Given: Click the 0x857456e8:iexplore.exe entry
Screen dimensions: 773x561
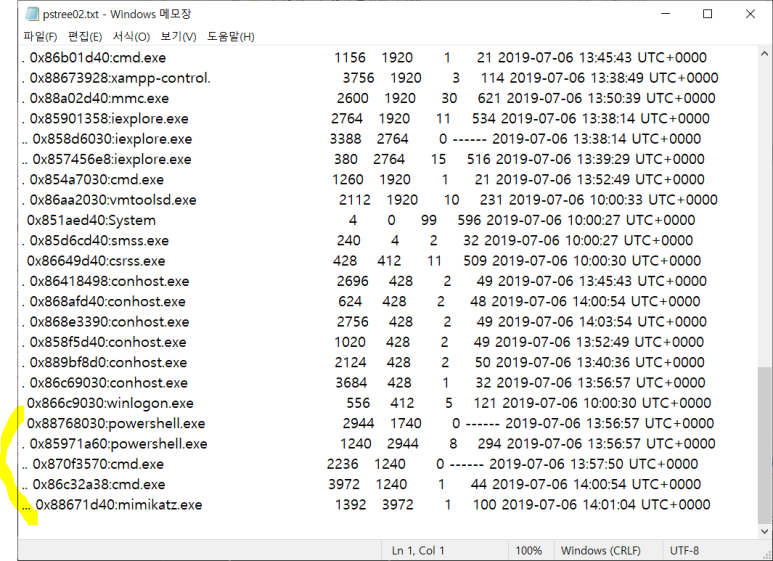Looking at the screenshot, I should pyautogui.click(x=112, y=159).
